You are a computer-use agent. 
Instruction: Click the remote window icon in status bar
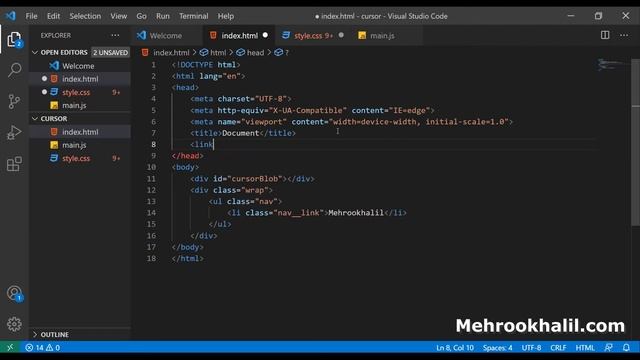pos(10,347)
